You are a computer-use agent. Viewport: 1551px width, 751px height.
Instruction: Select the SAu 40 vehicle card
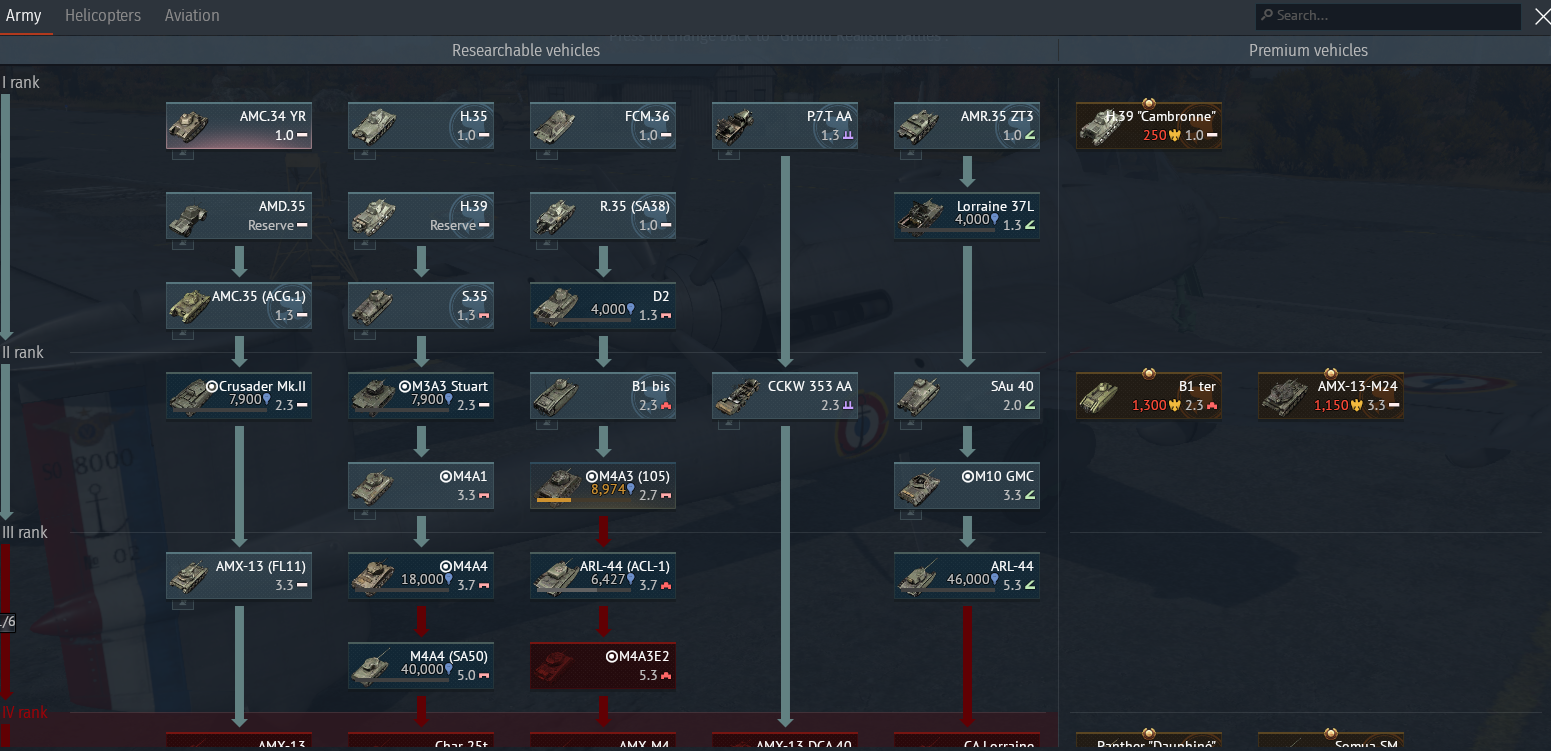coord(967,396)
